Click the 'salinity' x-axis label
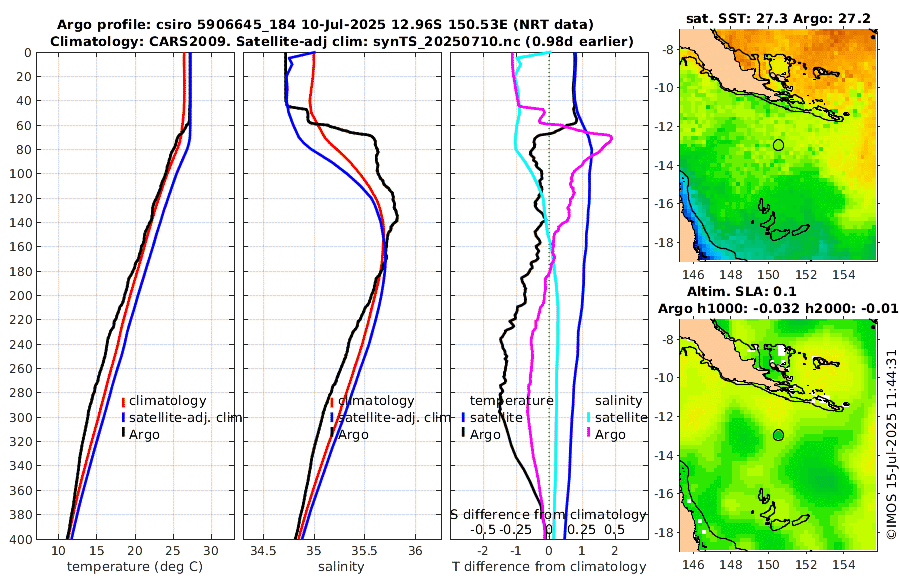This screenshot has width=900, height=580. 341,567
